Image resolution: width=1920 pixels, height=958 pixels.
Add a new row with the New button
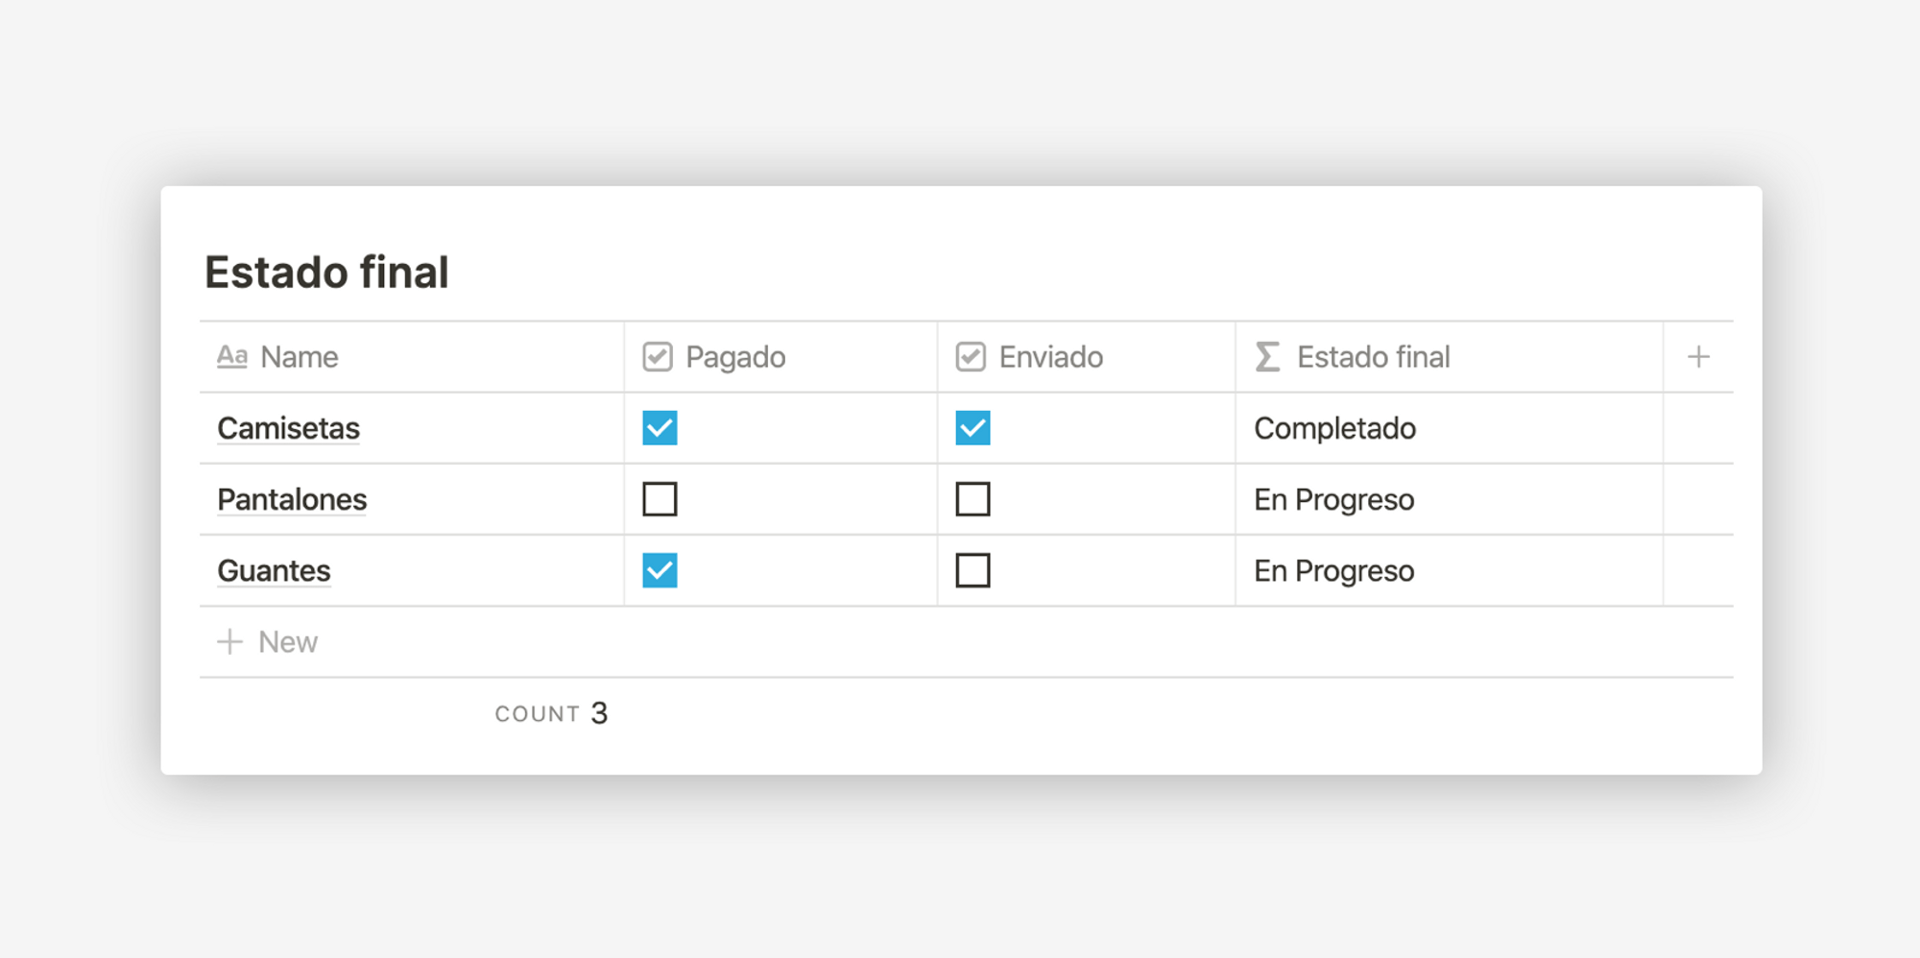coord(286,641)
